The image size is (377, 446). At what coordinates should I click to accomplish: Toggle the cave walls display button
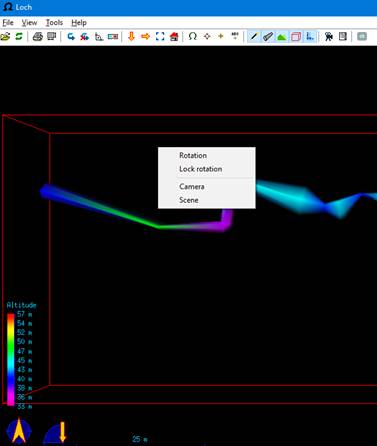click(x=268, y=36)
